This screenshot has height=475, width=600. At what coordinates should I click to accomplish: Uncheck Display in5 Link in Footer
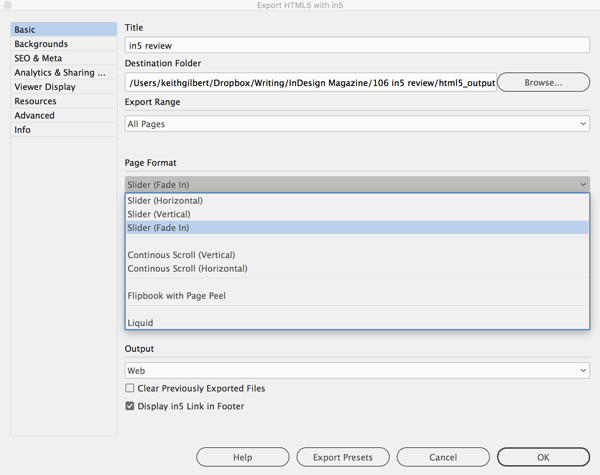coord(130,406)
